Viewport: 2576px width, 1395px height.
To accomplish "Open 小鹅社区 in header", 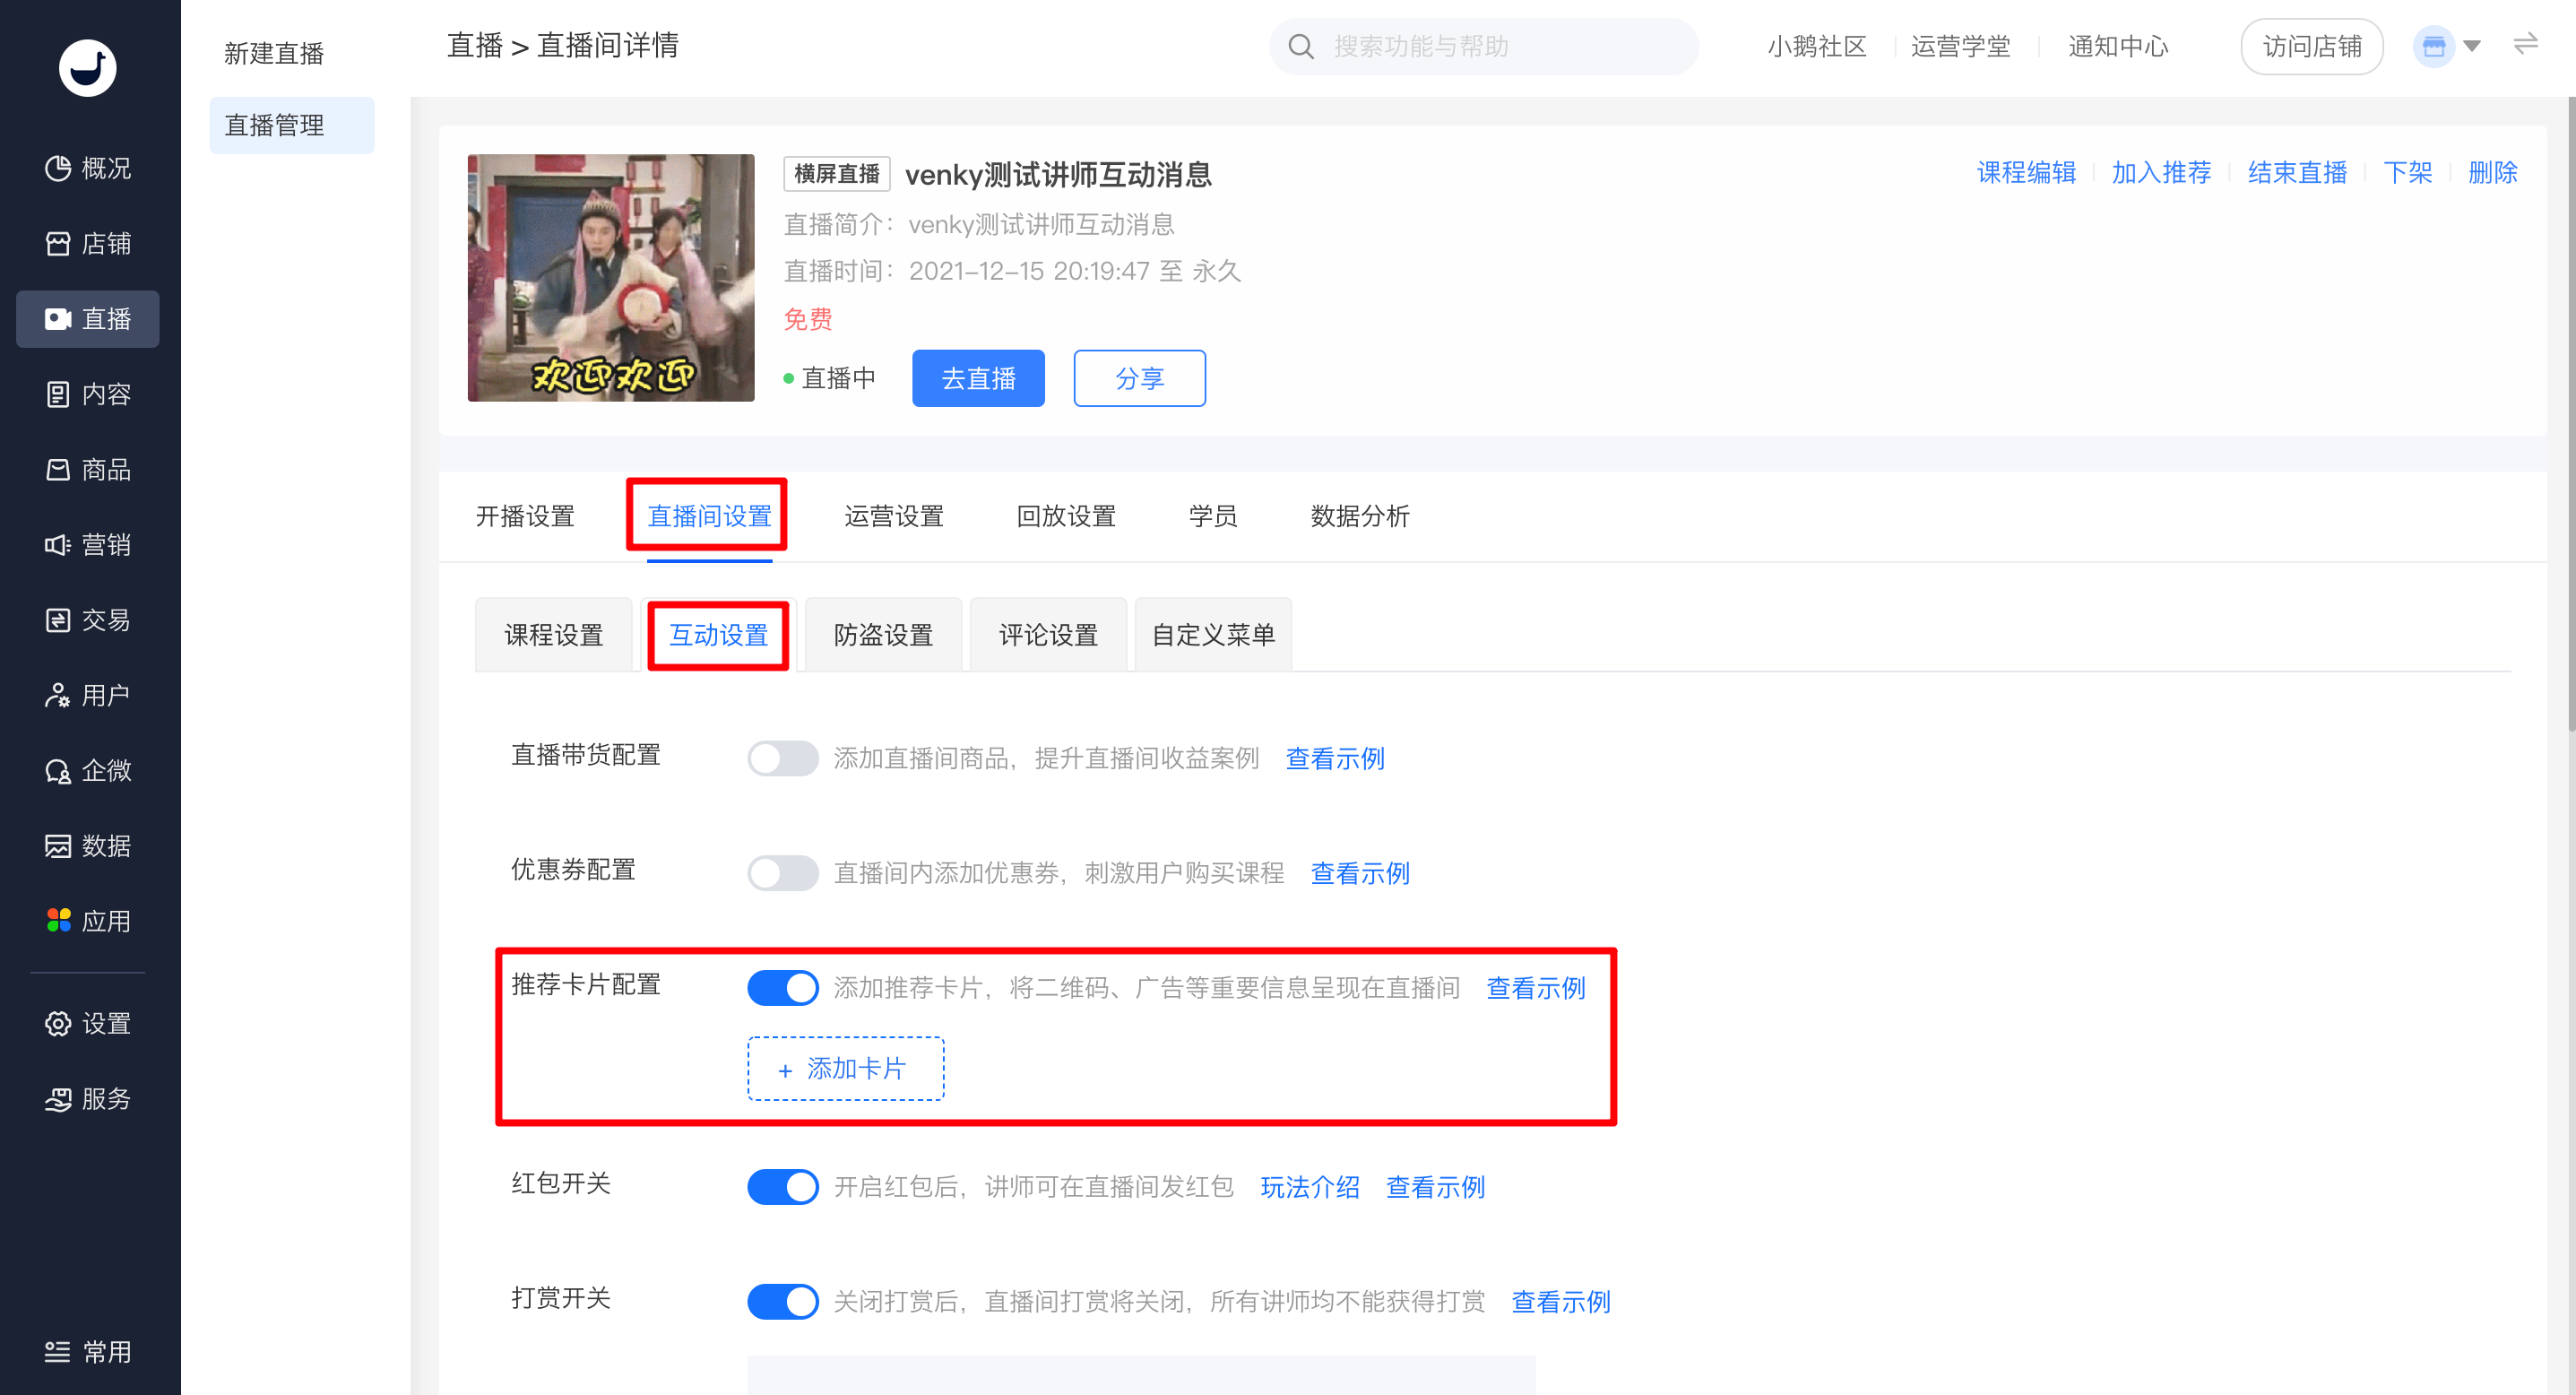I will coord(1816,46).
